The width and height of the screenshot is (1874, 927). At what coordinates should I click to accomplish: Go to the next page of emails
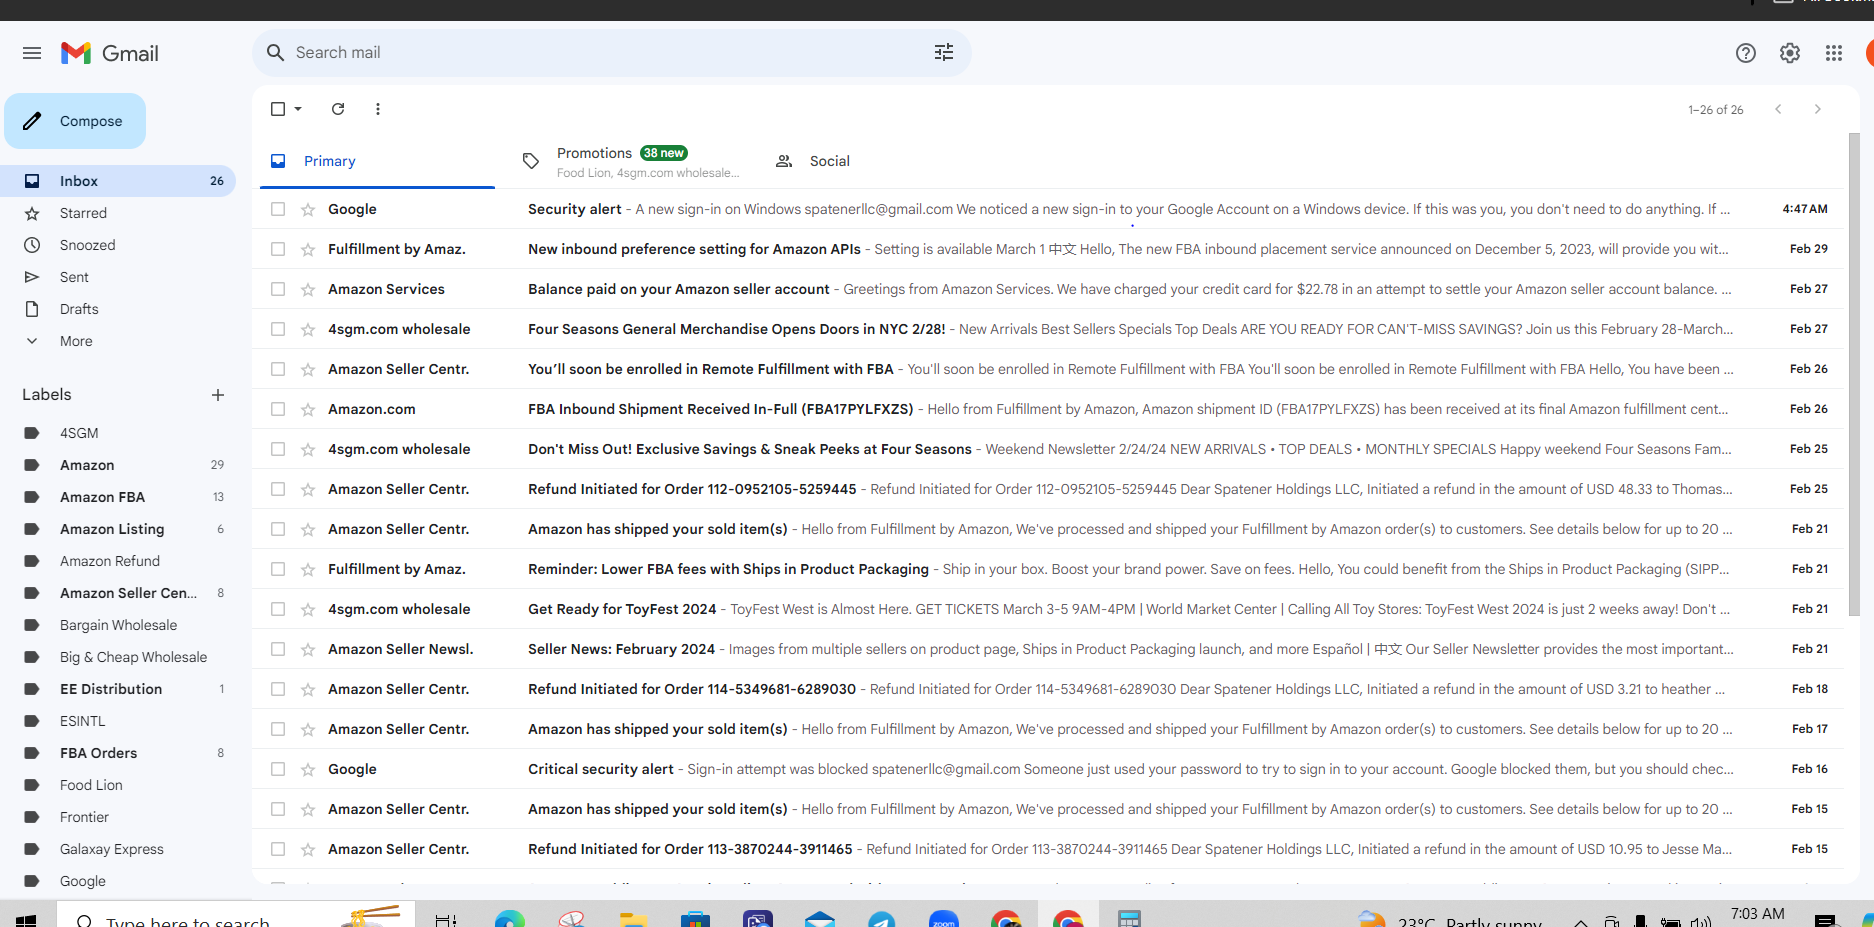[x=1818, y=109]
